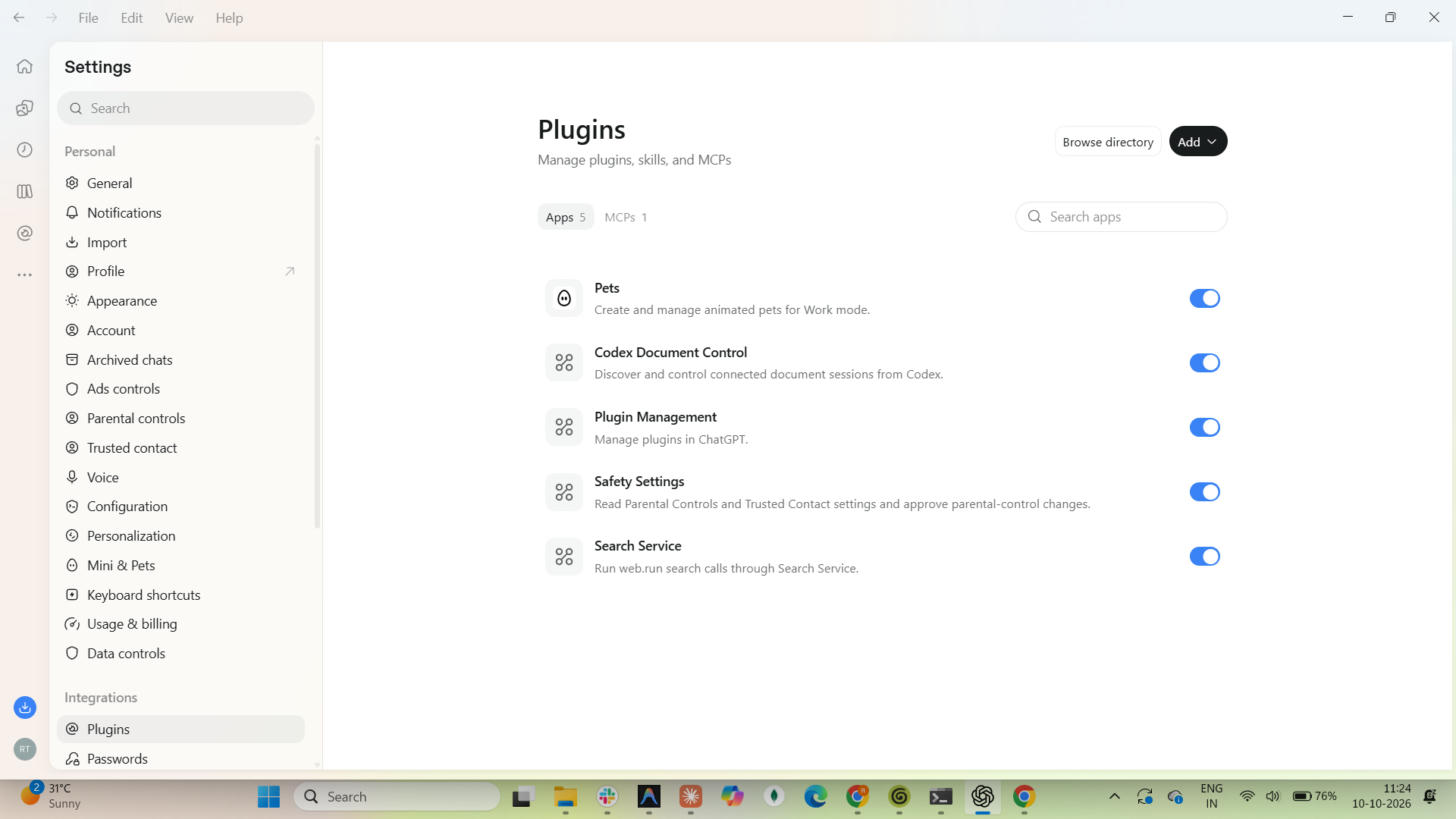Click the Codex Document Control app icon
Screen dimensions: 1456x819
[x=564, y=363]
